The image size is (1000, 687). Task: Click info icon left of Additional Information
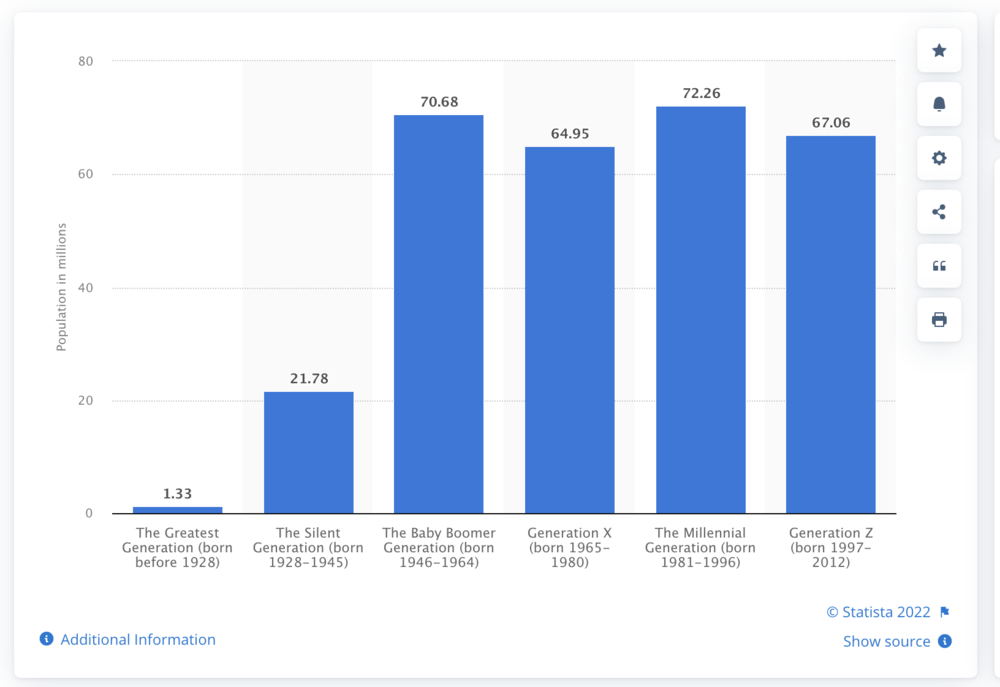point(46,639)
